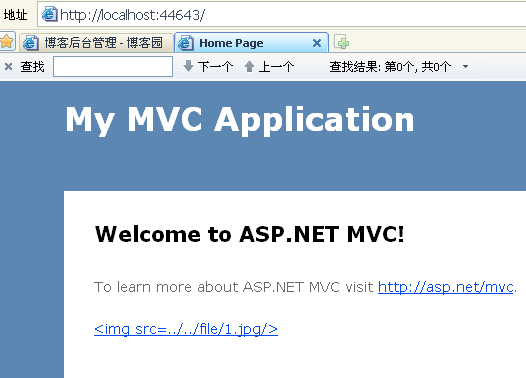Click the address bar URL field
Screen dimensions: 526x378
point(282,14)
